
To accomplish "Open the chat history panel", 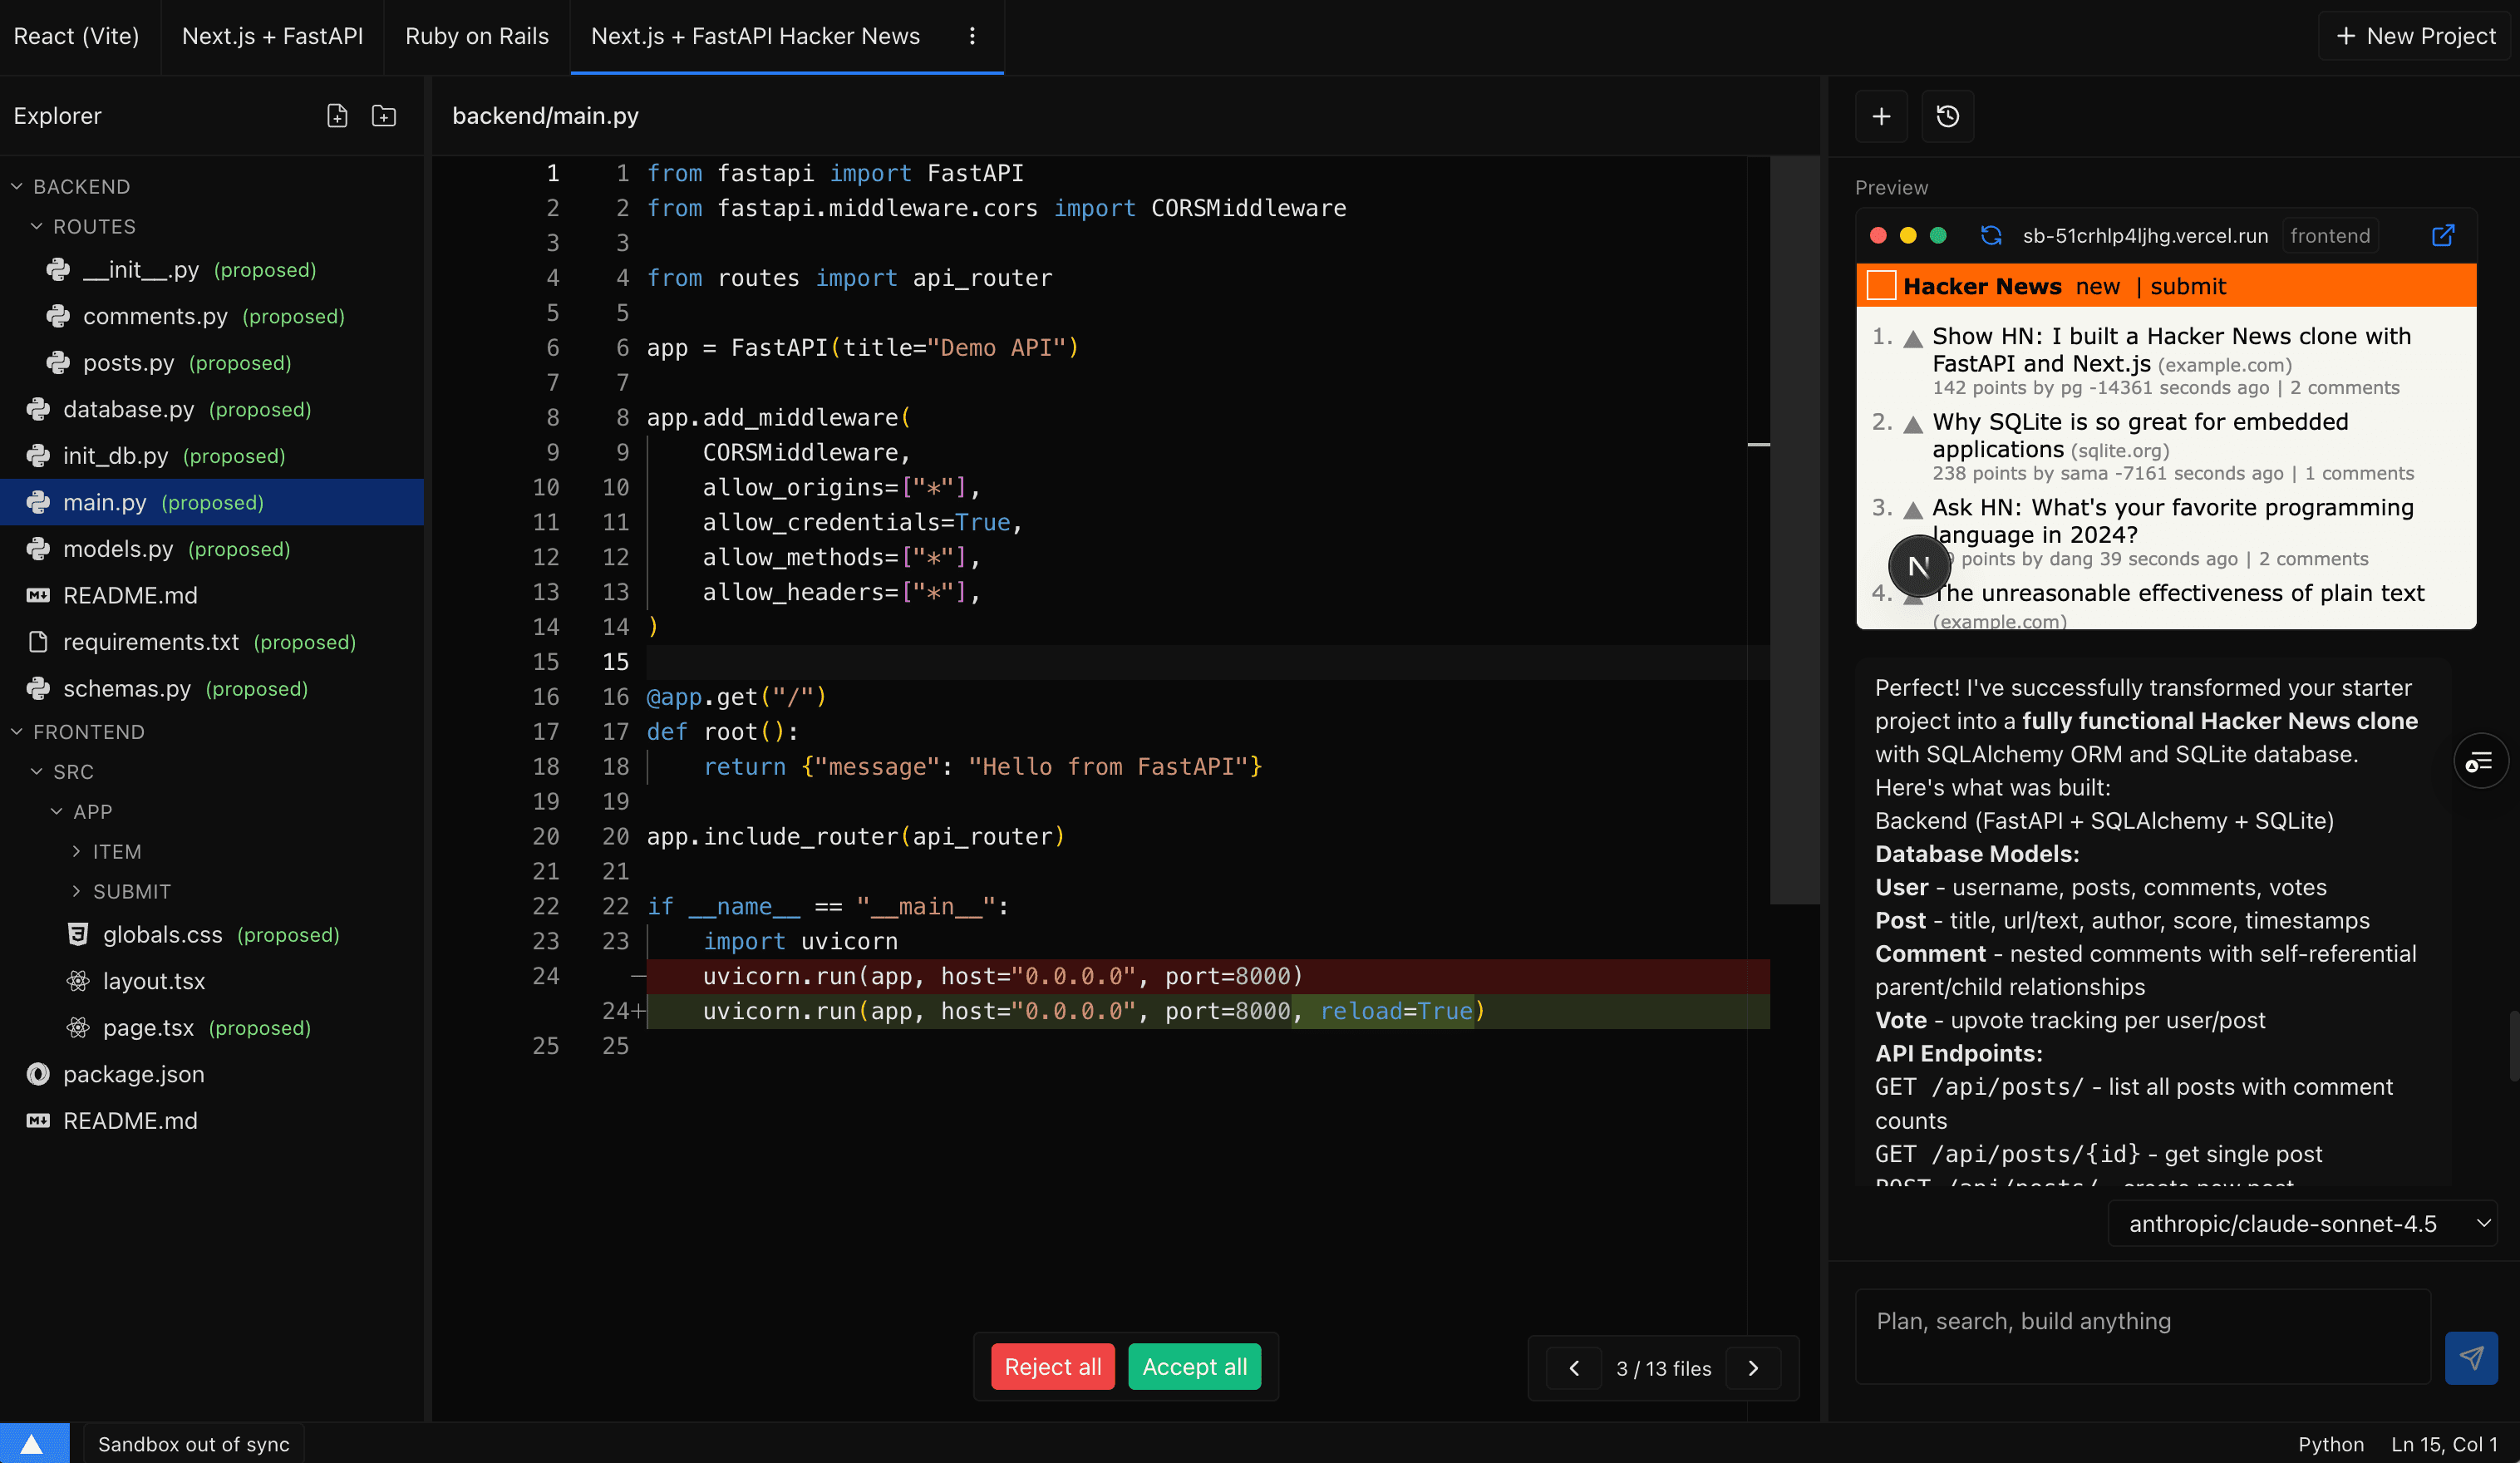I will pyautogui.click(x=1947, y=116).
